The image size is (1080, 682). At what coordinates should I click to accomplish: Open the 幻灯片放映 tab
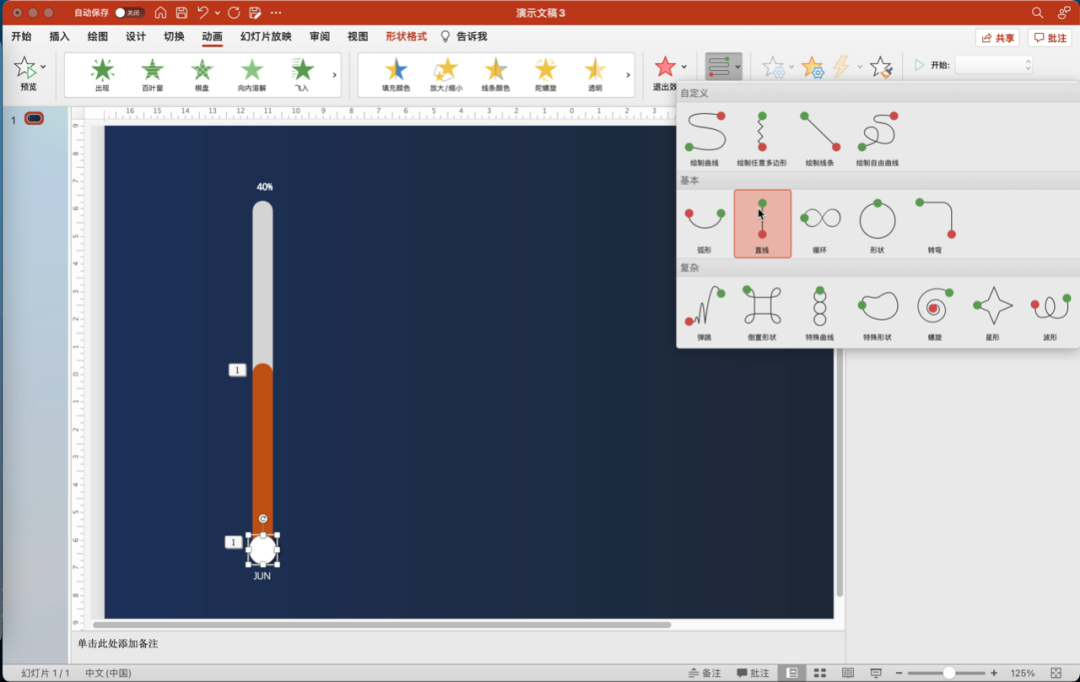[266, 37]
